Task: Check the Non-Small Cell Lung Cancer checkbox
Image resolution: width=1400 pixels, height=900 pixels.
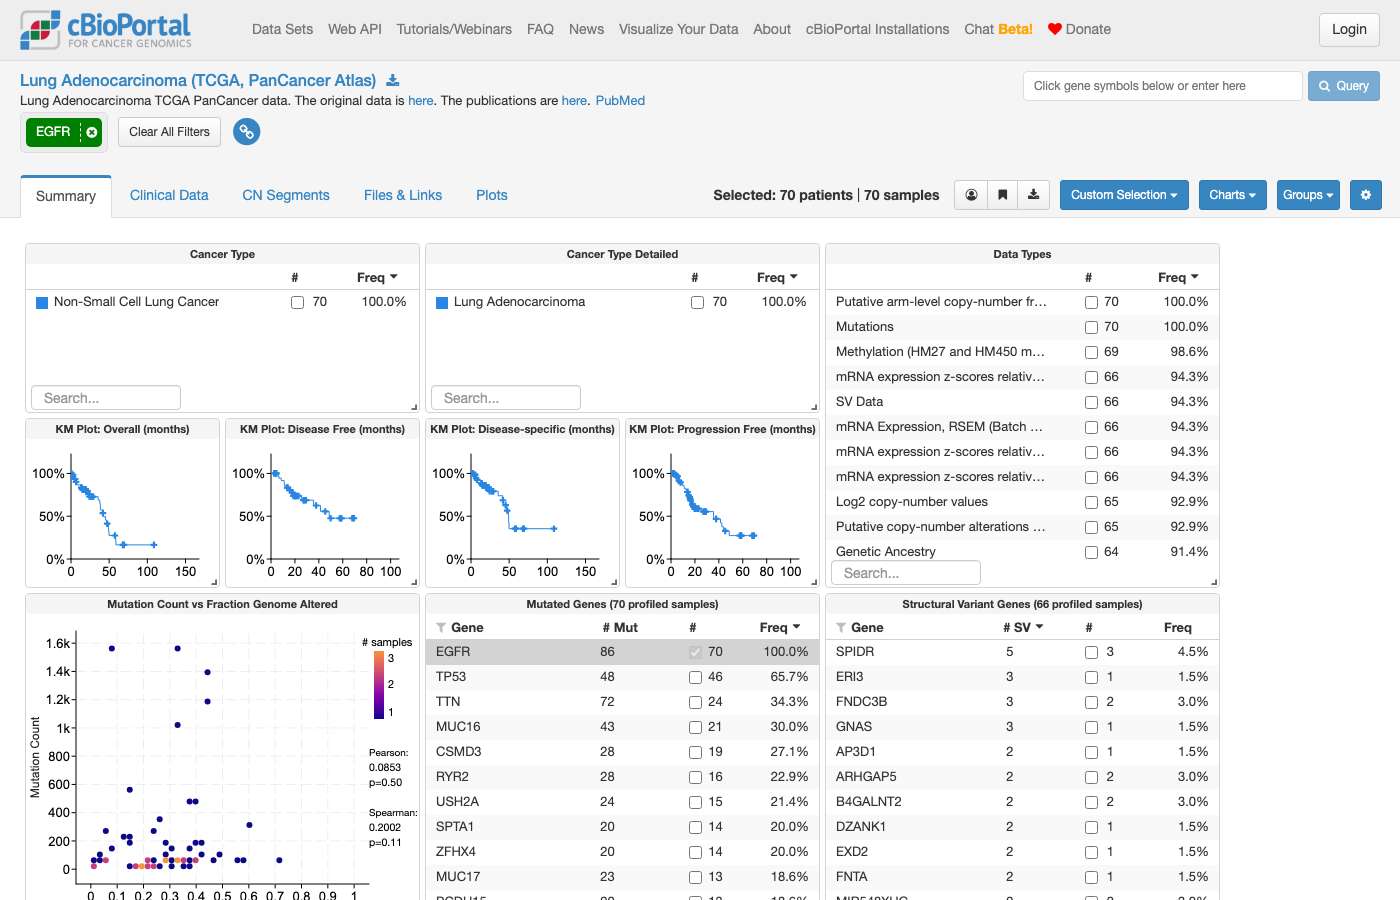Action: pos(297,302)
